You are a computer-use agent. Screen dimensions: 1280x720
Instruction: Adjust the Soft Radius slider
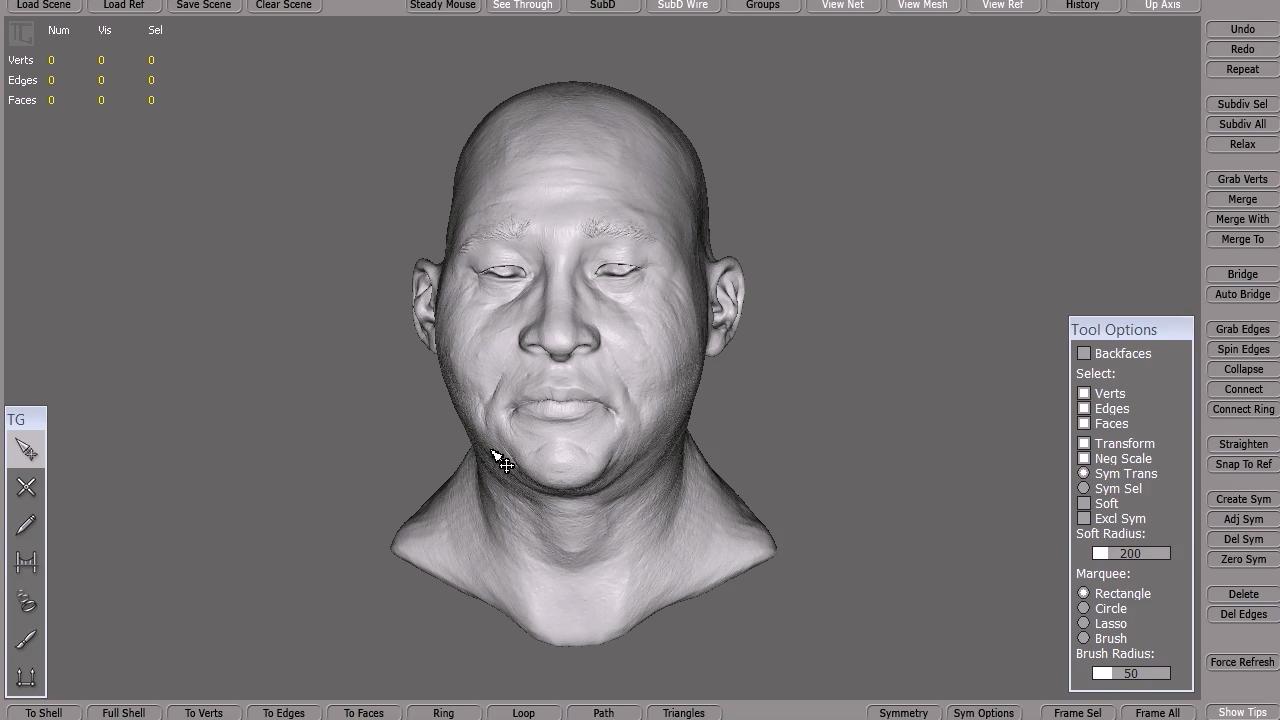point(1130,554)
